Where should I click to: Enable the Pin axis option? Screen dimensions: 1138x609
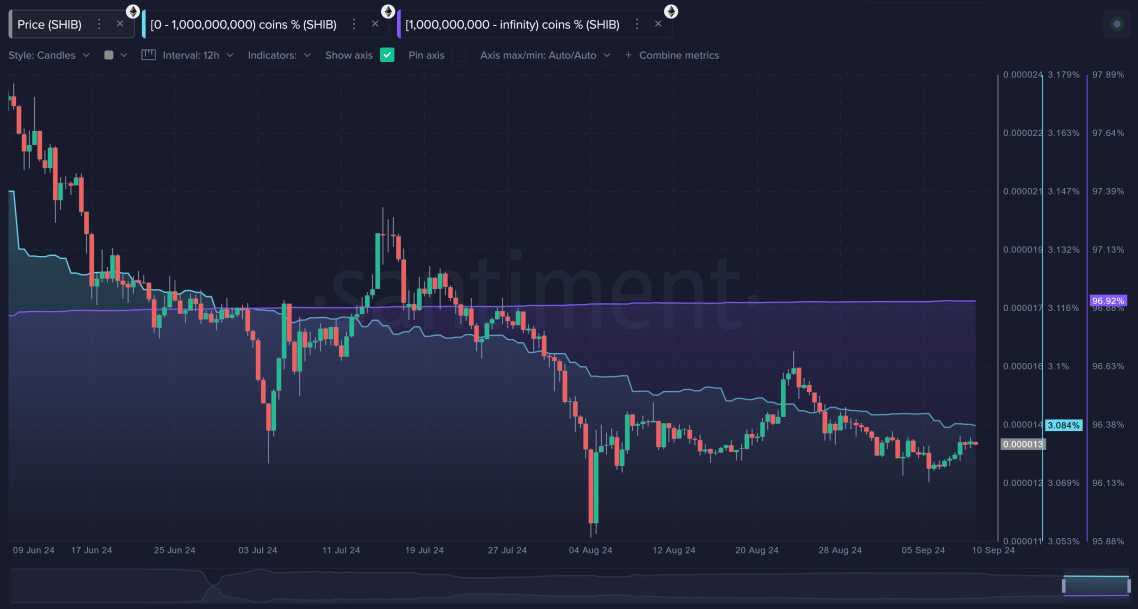(458, 55)
